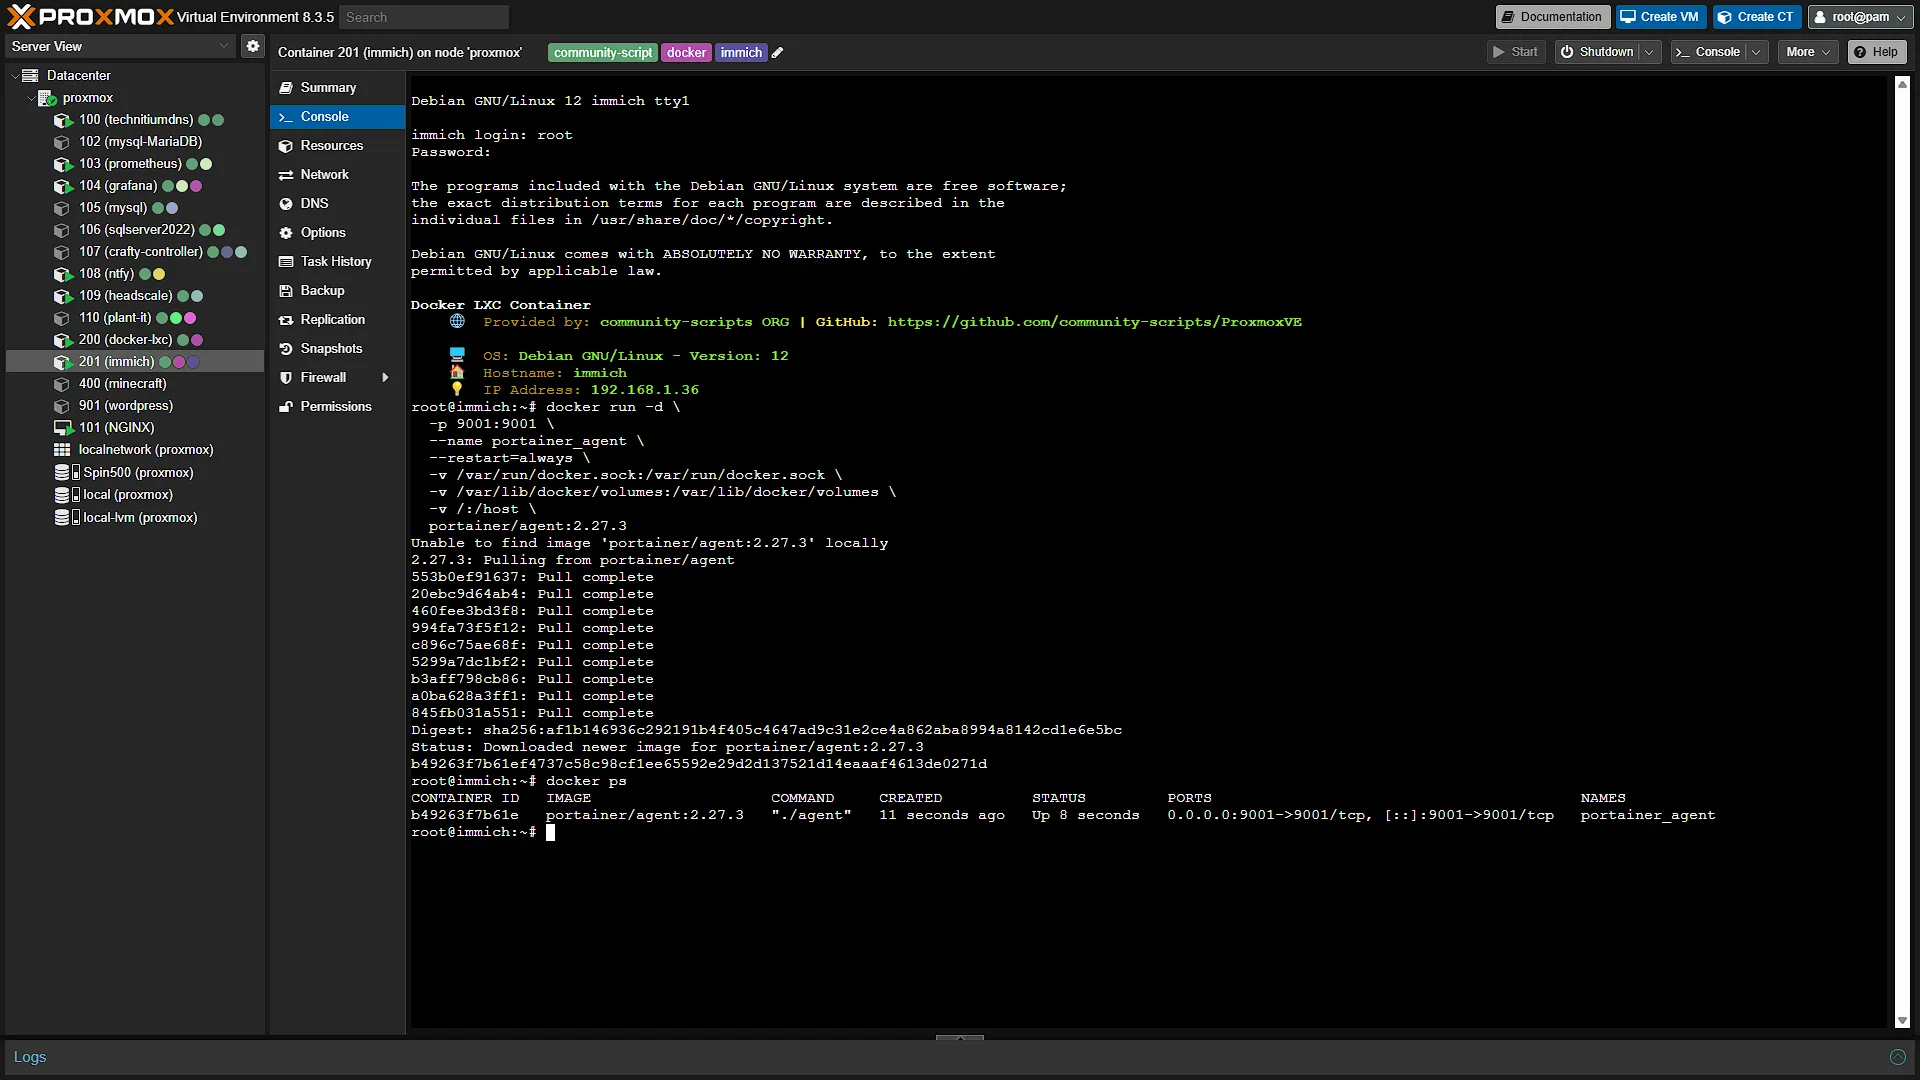This screenshot has width=1920, height=1080.
Task: Expand the Firewall submenu arrow
Action: pos(385,378)
